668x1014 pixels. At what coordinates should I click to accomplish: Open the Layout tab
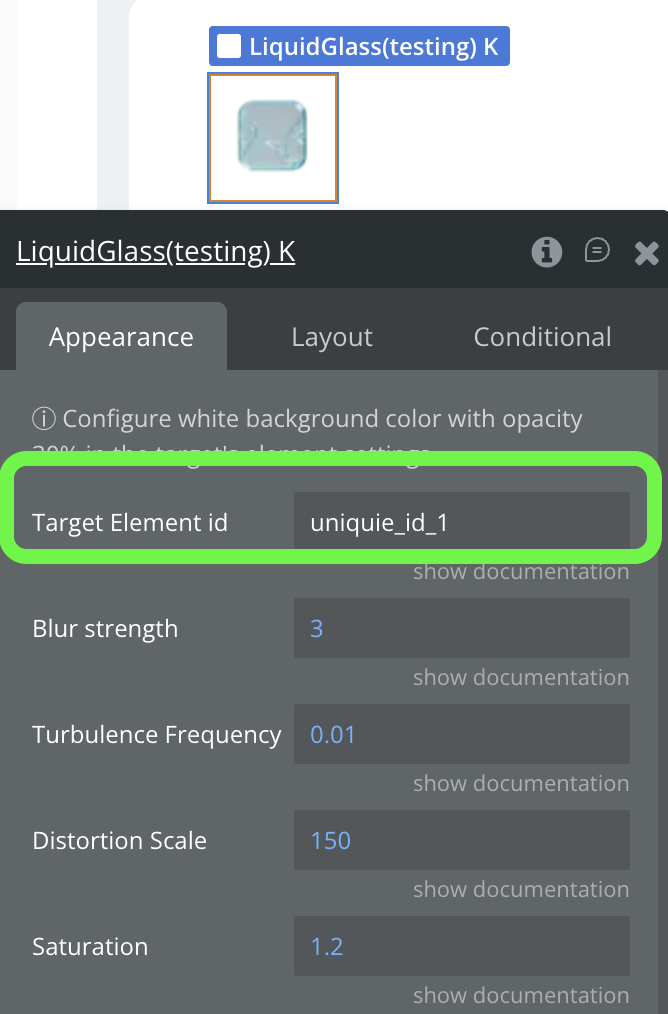click(x=332, y=337)
